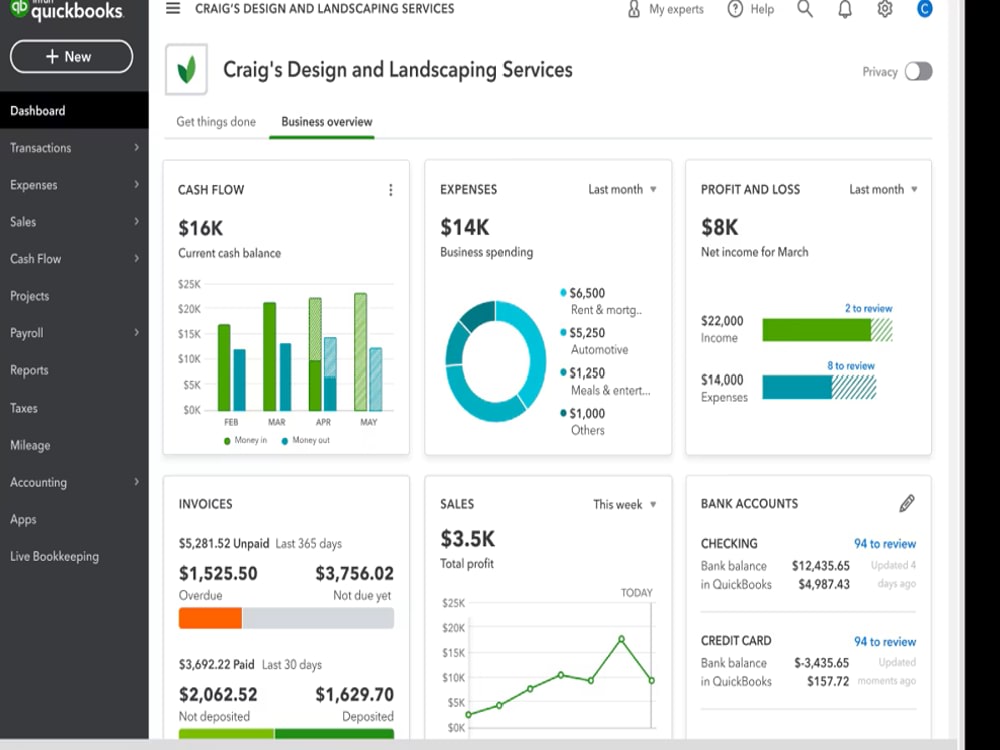Click the $3,756.02 Not due yet amount
Screen dimensions: 1000x750
[x=355, y=573]
